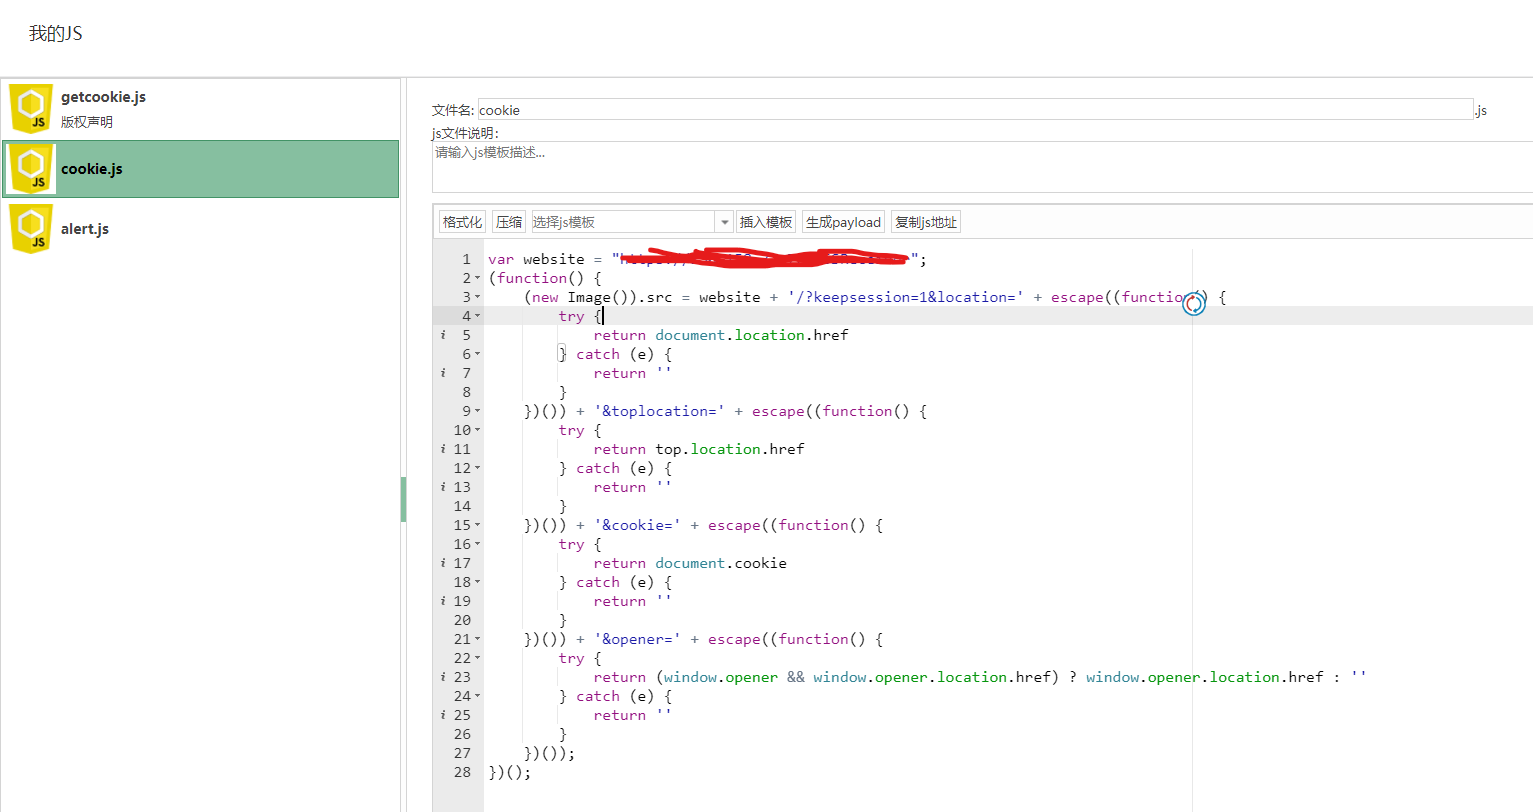Click the info marker on line 13
Screen dimensions: 1533x812
coord(443,488)
